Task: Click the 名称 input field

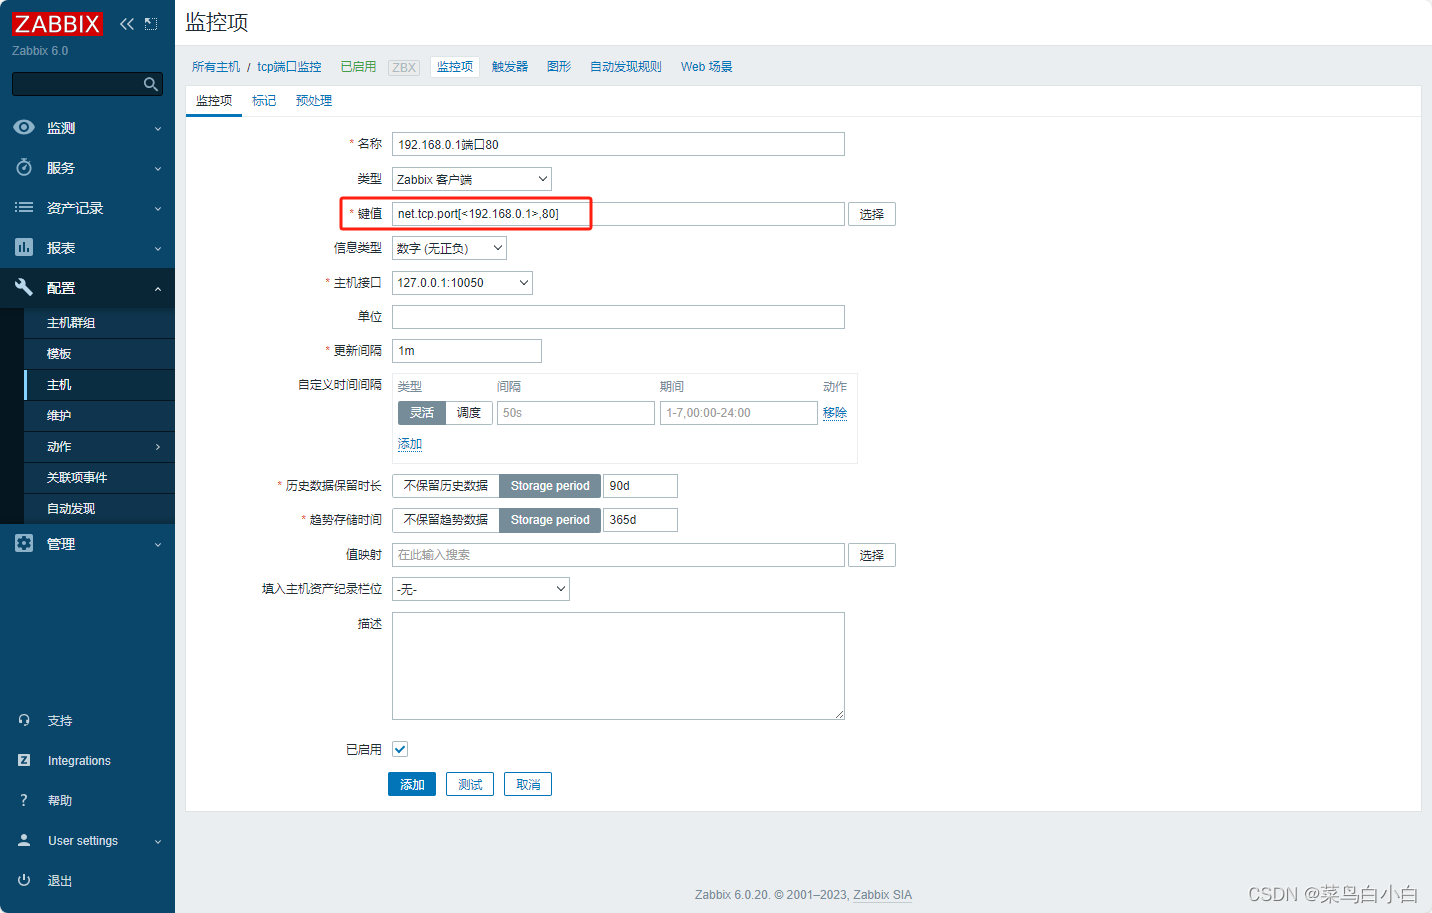Action: [x=618, y=144]
